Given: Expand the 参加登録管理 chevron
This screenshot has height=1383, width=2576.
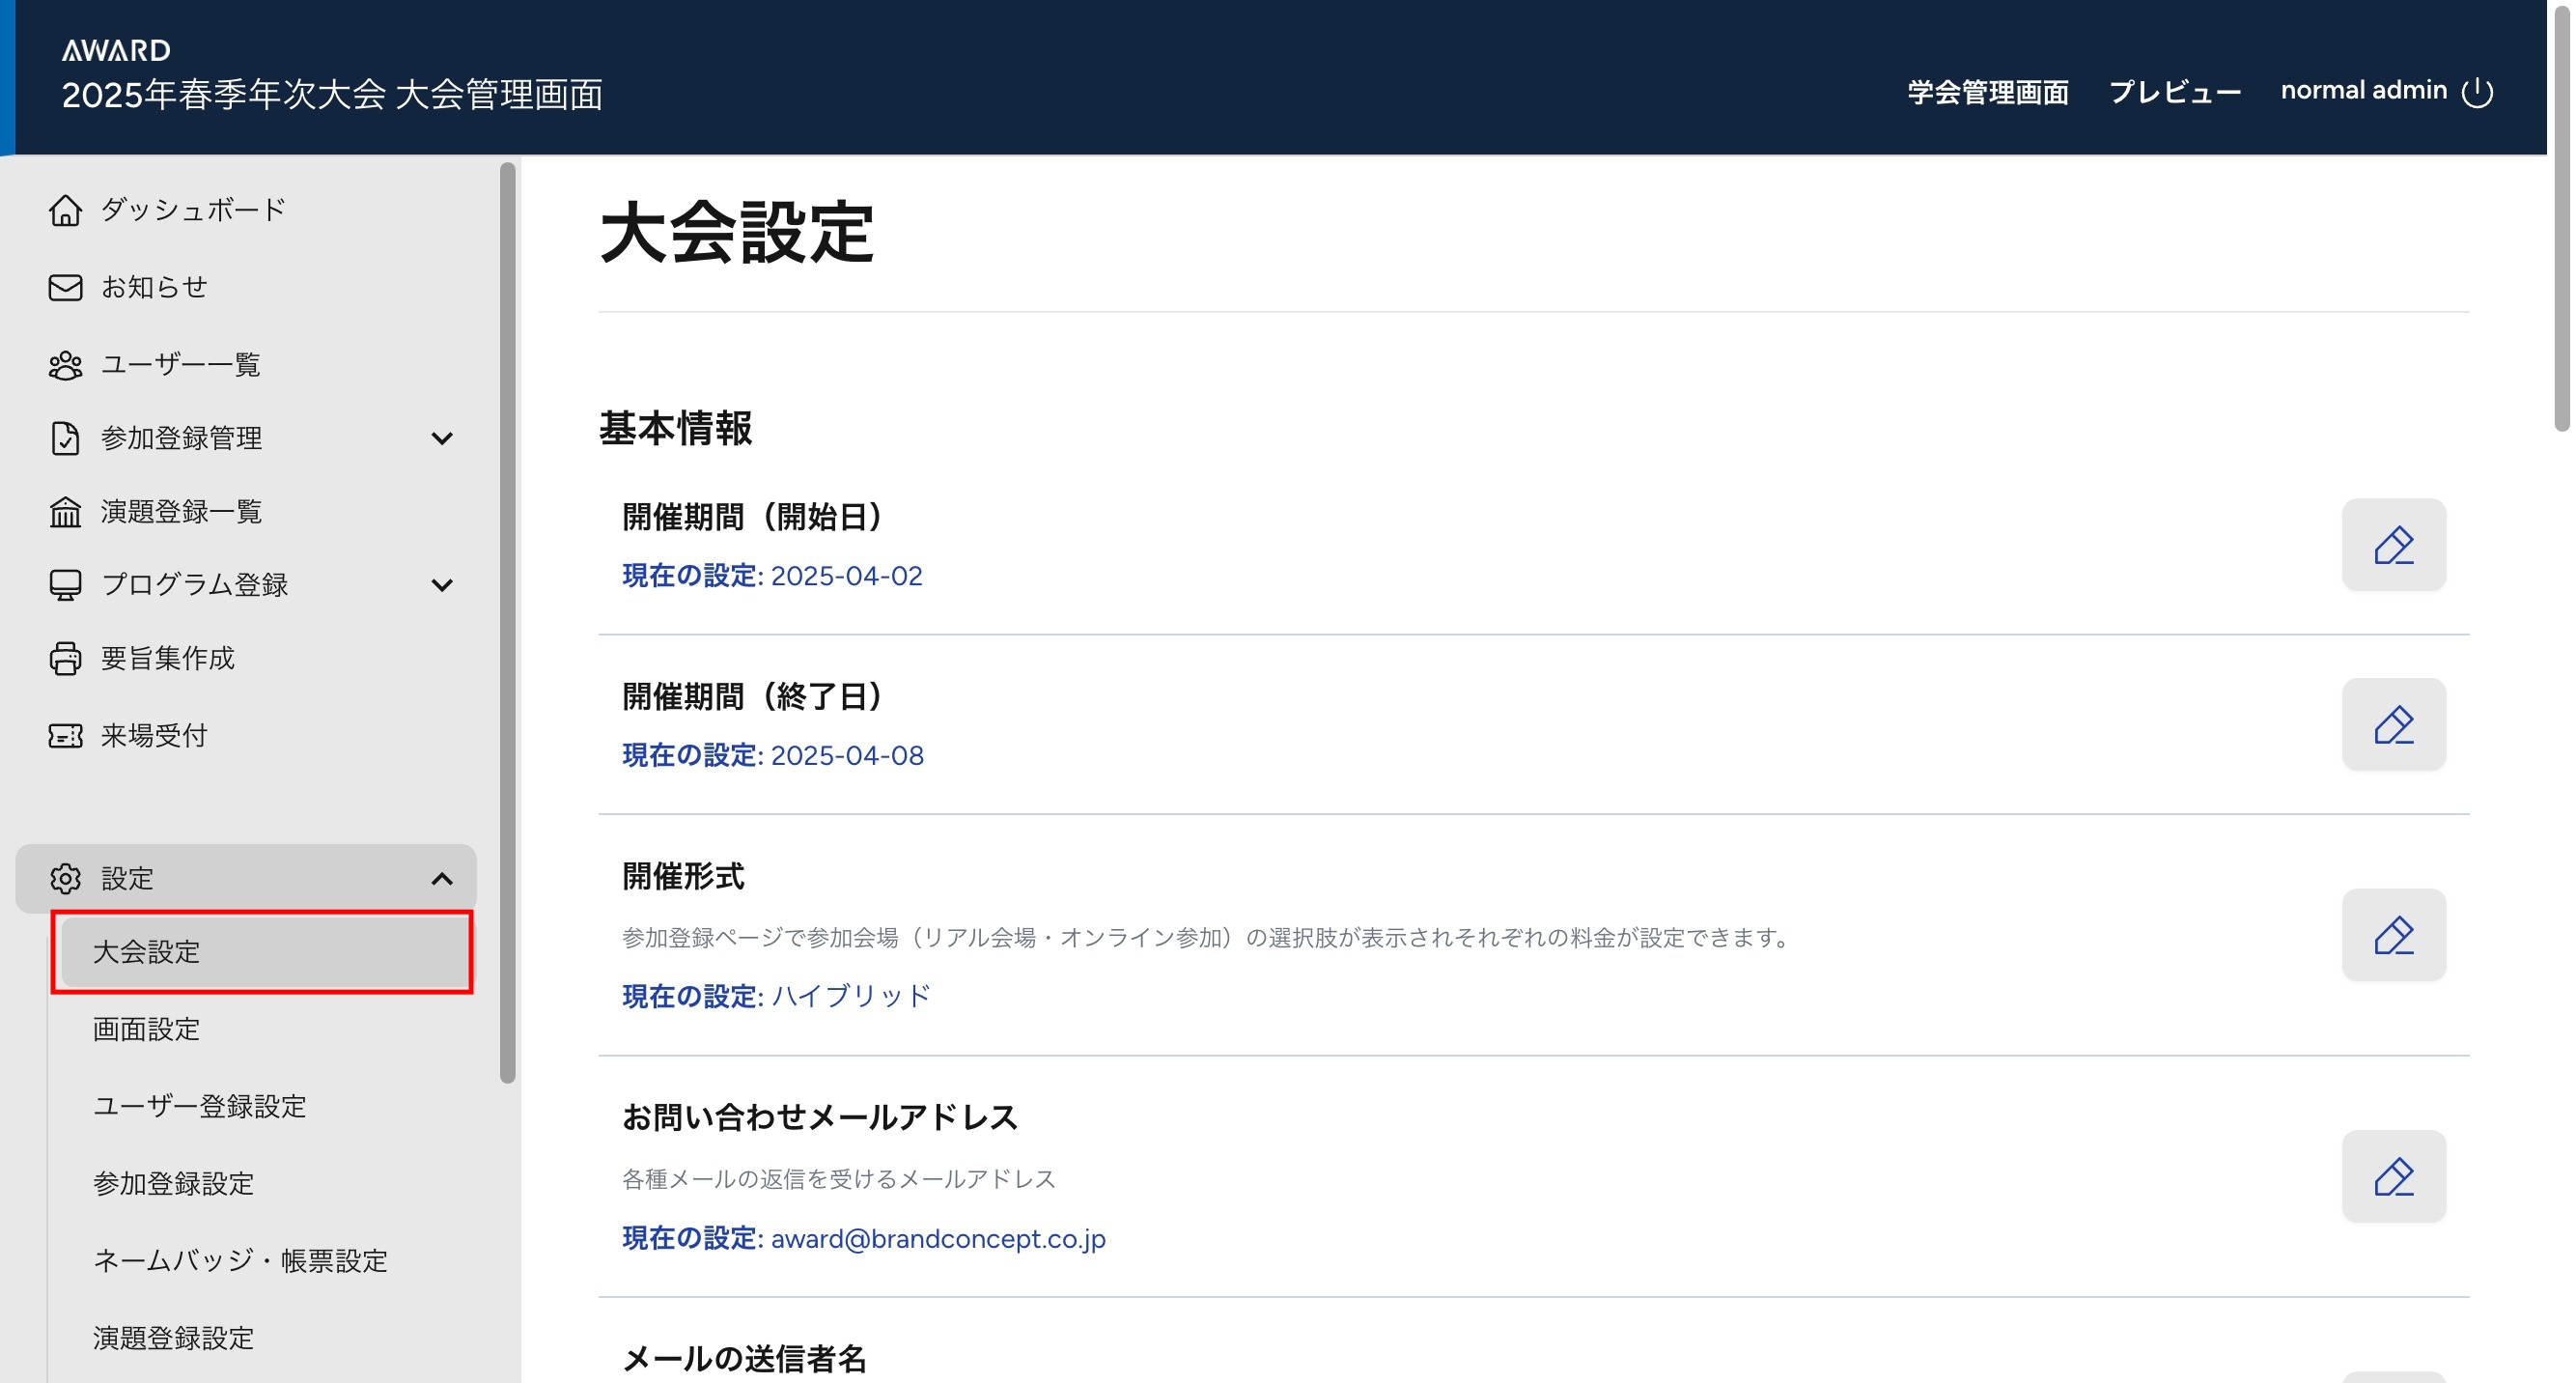Looking at the screenshot, I should pos(441,438).
